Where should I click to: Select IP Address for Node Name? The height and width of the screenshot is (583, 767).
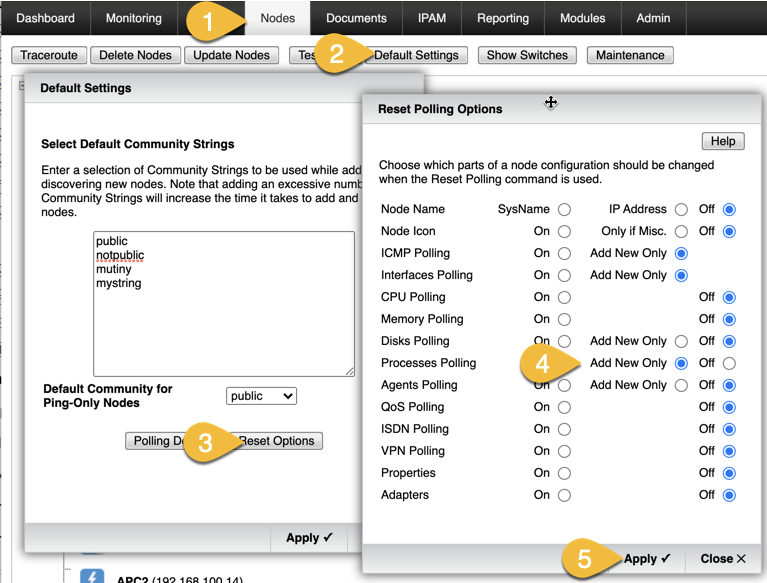[681, 209]
